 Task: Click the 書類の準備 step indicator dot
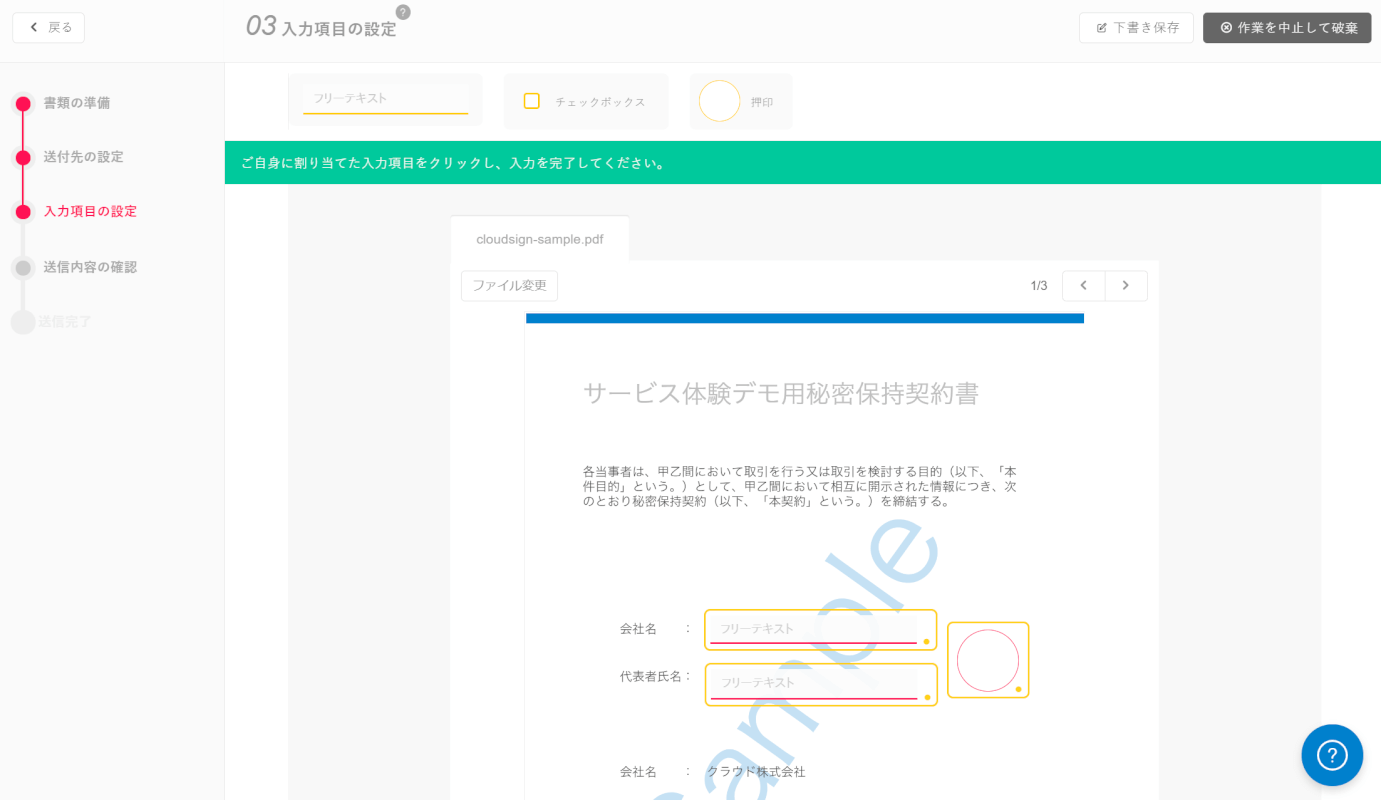(22, 102)
